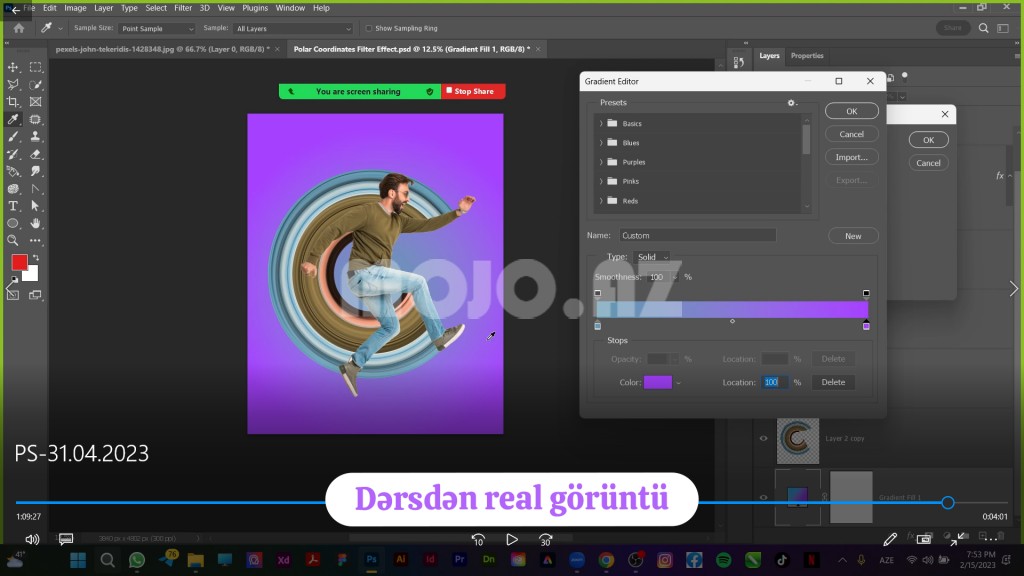Select the Move tool
1024x576 pixels.
pyautogui.click(x=13, y=67)
